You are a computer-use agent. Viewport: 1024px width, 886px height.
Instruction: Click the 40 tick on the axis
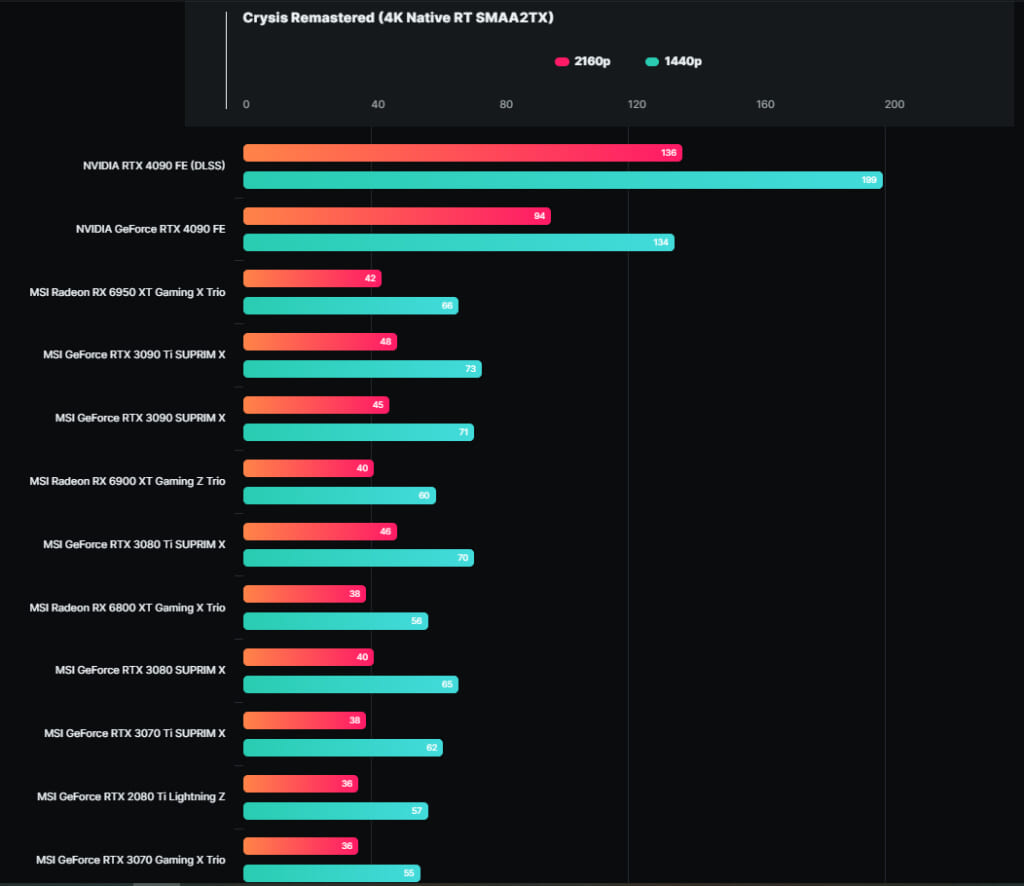(378, 104)
